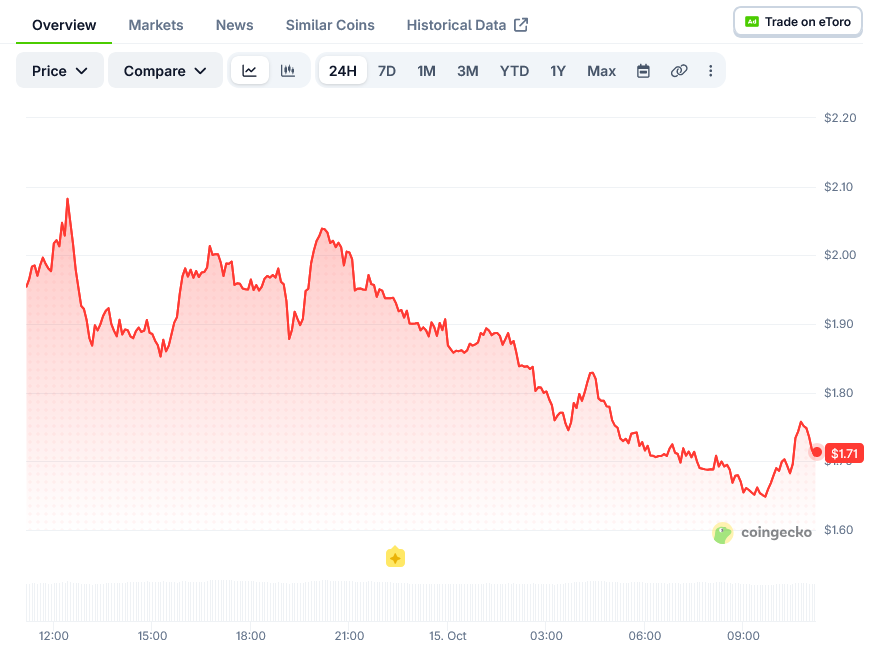The height and width of the screenshot is (648, 875).
Task: Switch to candlestick chart view
Action: pyautogui.click(x=288, y=71)
